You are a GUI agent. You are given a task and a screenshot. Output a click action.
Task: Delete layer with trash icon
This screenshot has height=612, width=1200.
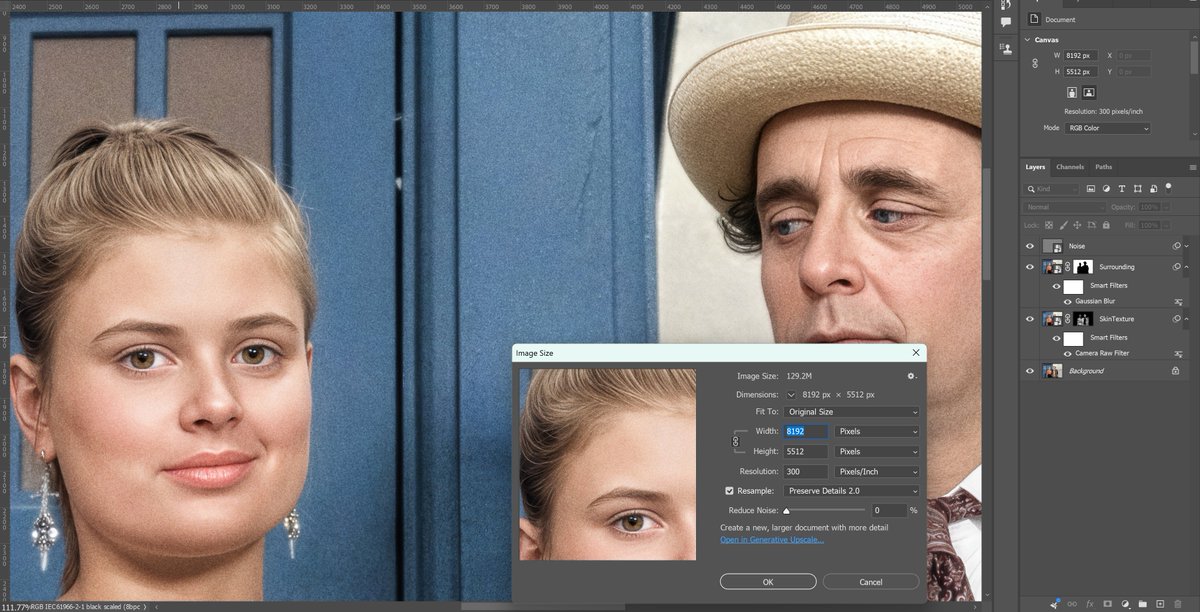[1180, 604]
